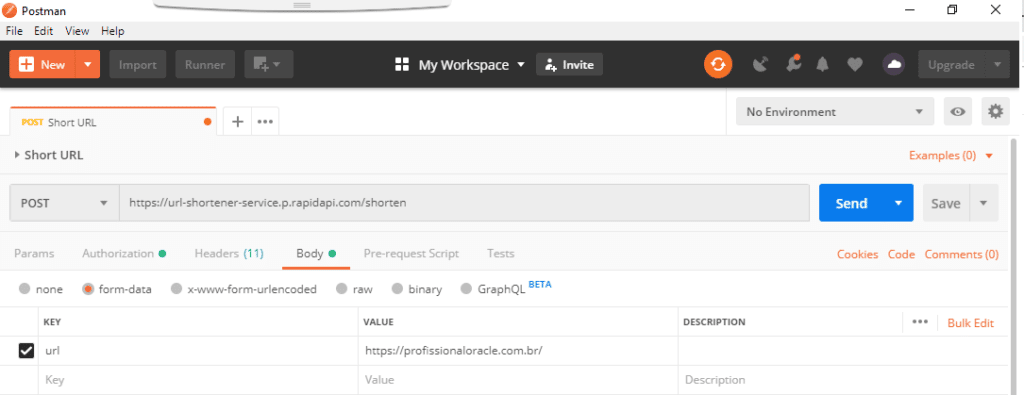Switch to the Headers (11) tab
Viewport: 1024px width, 395px height.
229,253
